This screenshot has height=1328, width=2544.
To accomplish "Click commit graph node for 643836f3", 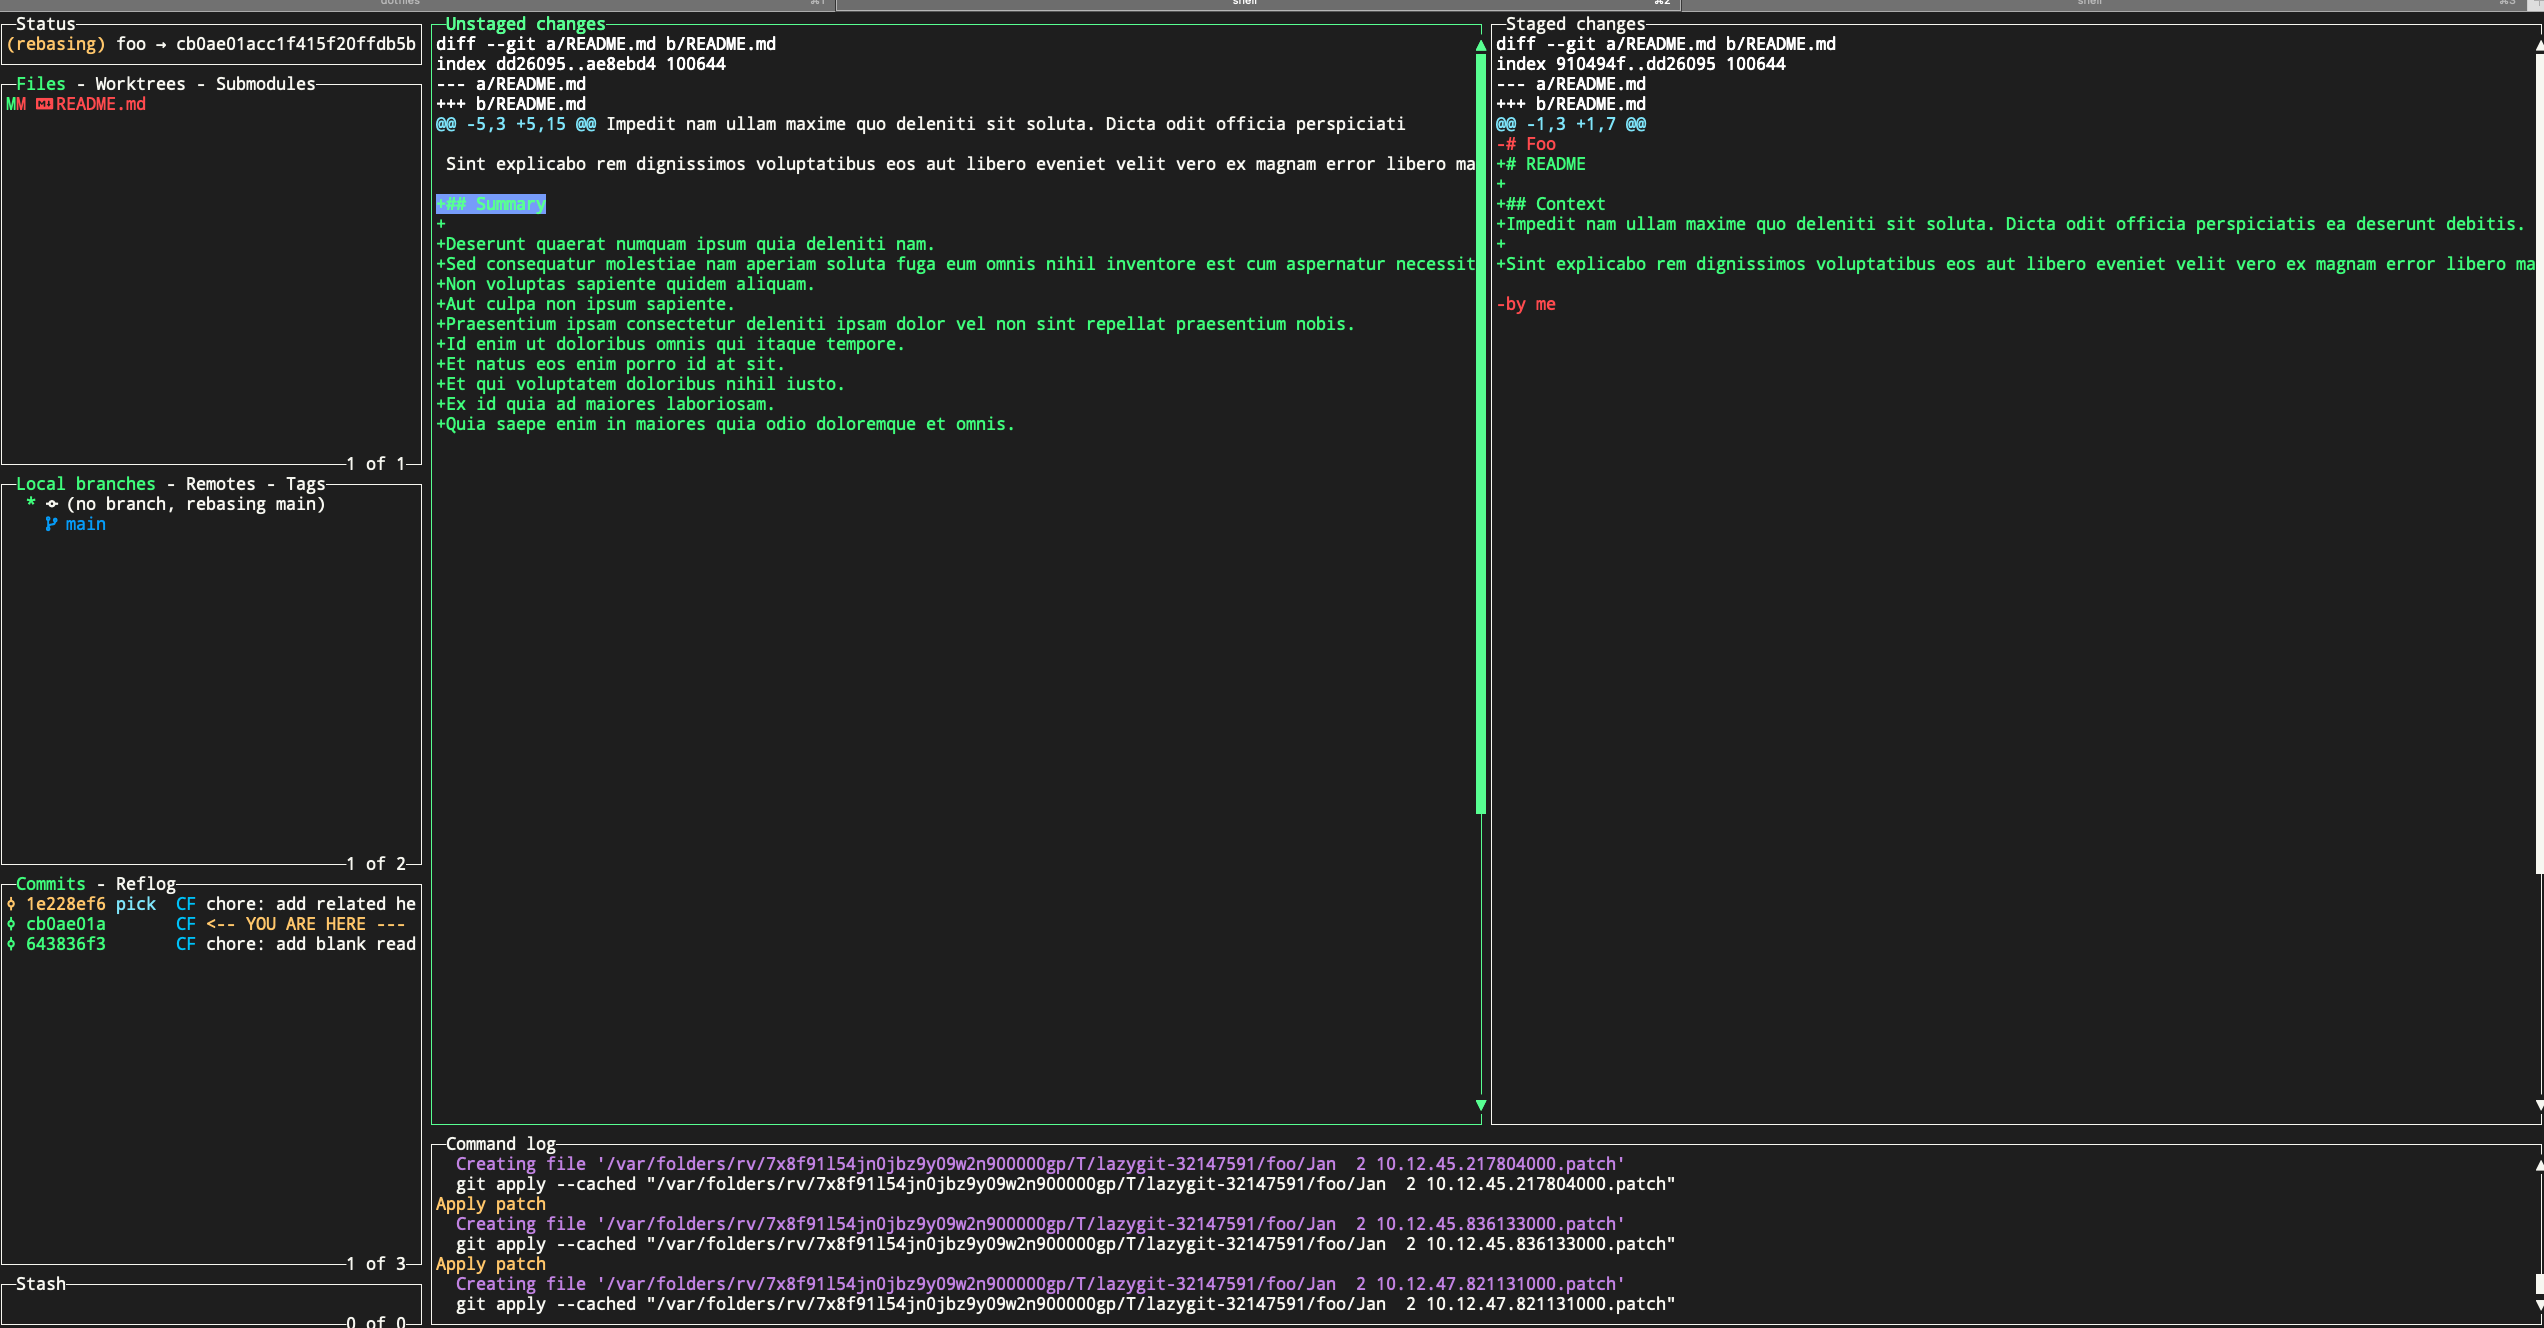I will (11, 944).
